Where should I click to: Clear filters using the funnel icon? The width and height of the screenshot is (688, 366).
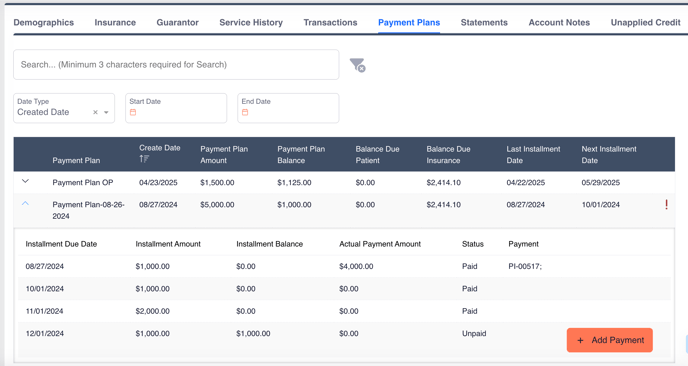(358, 65)
